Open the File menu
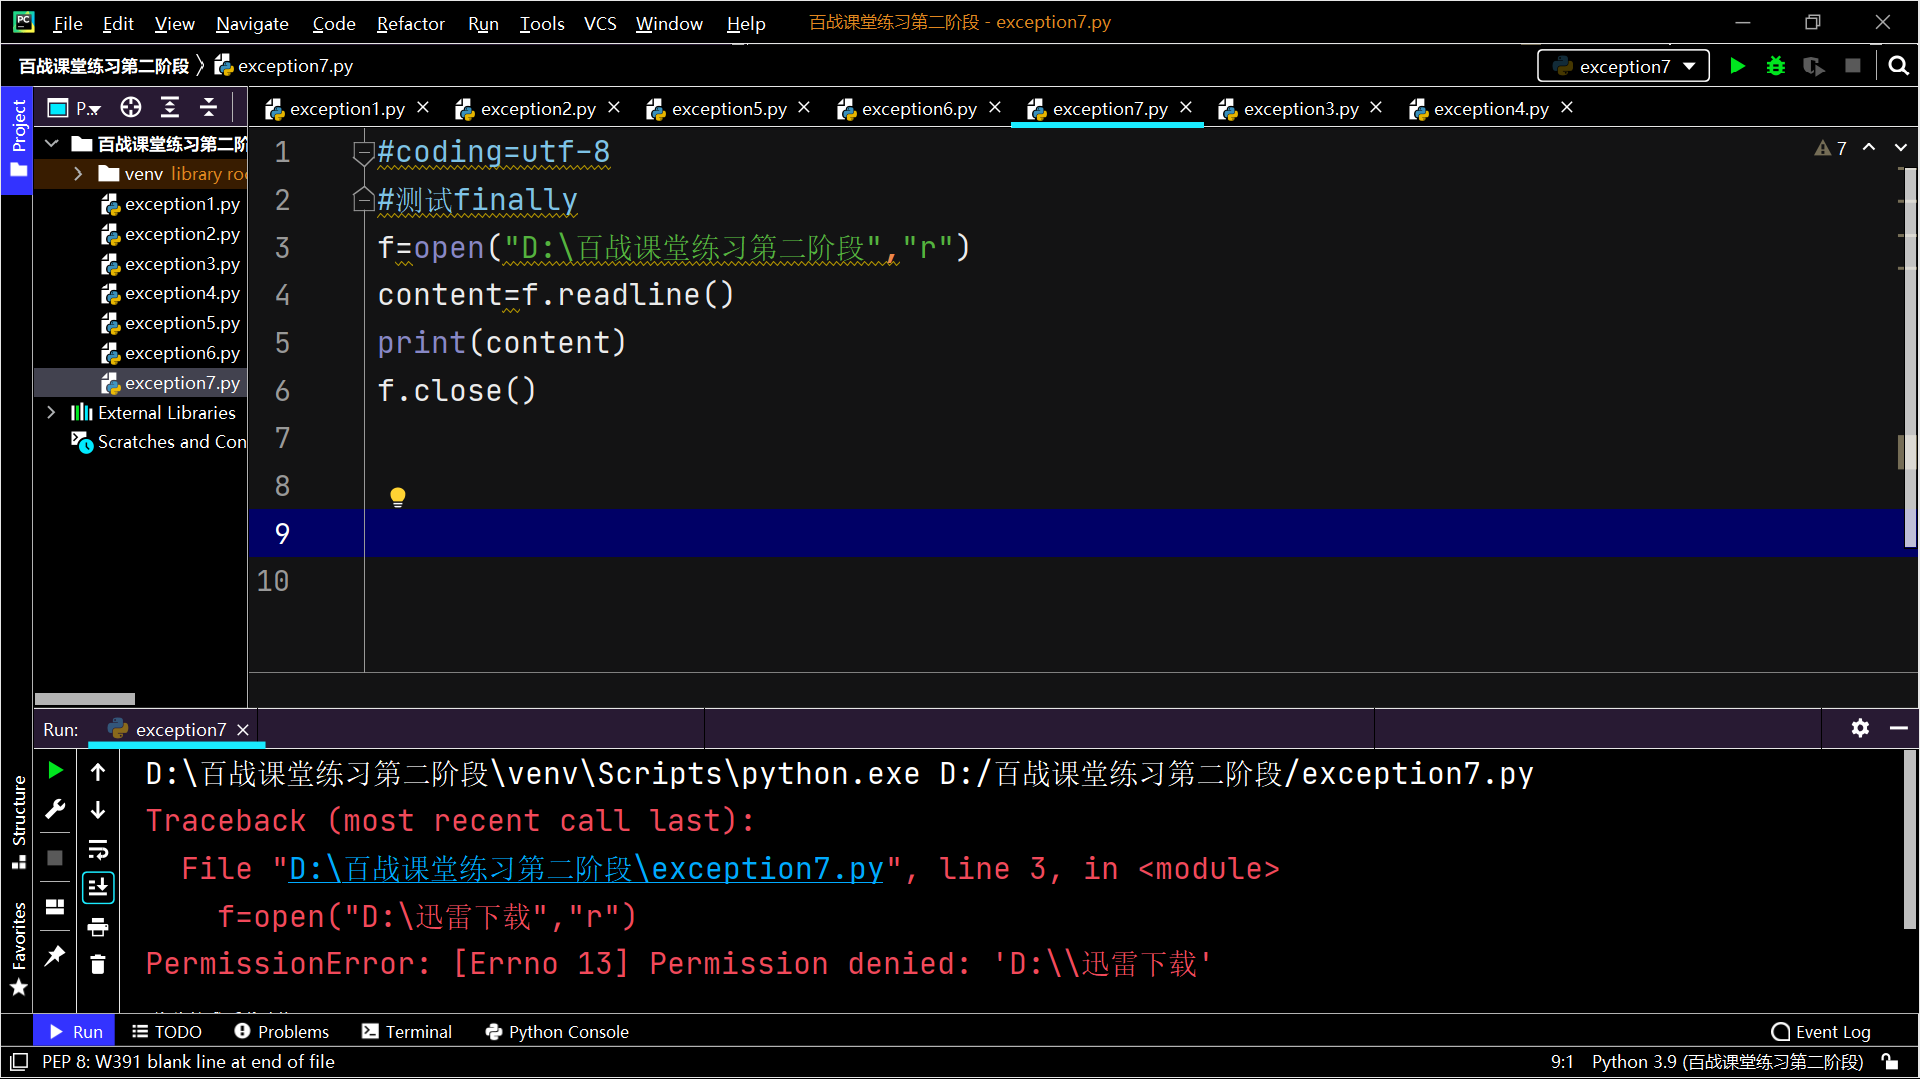The image size is (1920, 1079). 67,22
